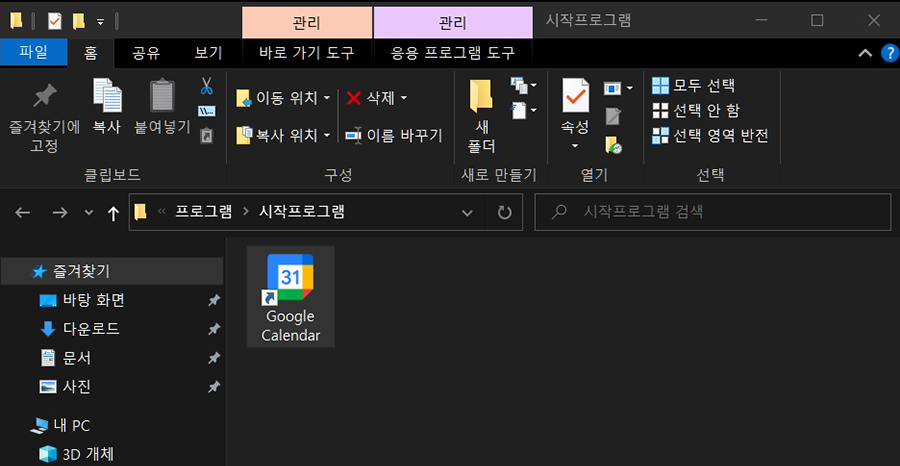Open the address bar history dropdown
This screenshot has height=466, width=900.
[x=467, y=213]
